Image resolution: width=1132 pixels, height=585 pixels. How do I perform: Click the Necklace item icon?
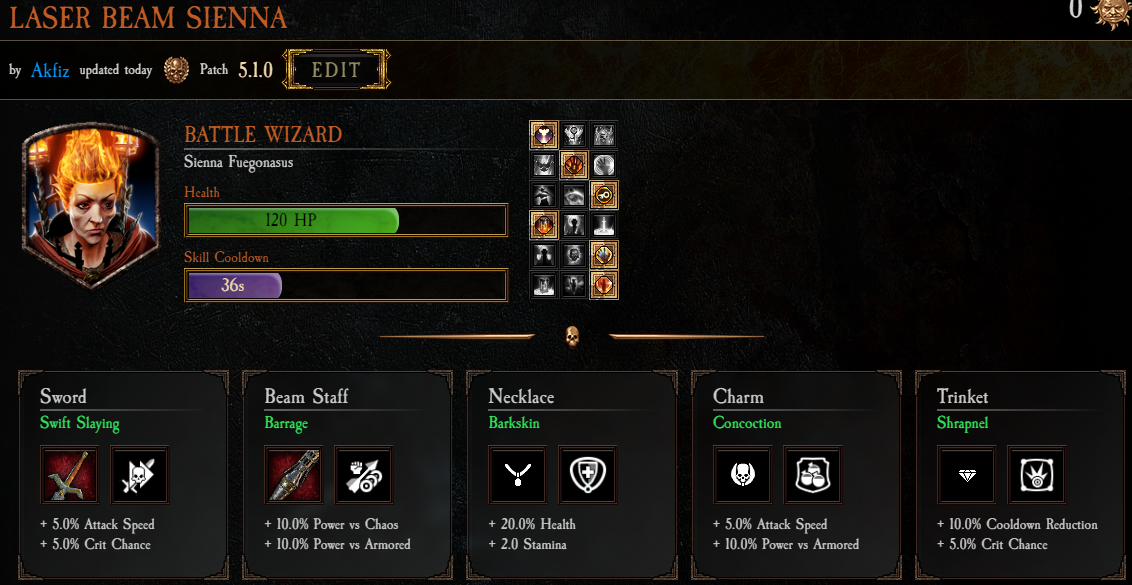pyautogui.click(x=518, y=474)
